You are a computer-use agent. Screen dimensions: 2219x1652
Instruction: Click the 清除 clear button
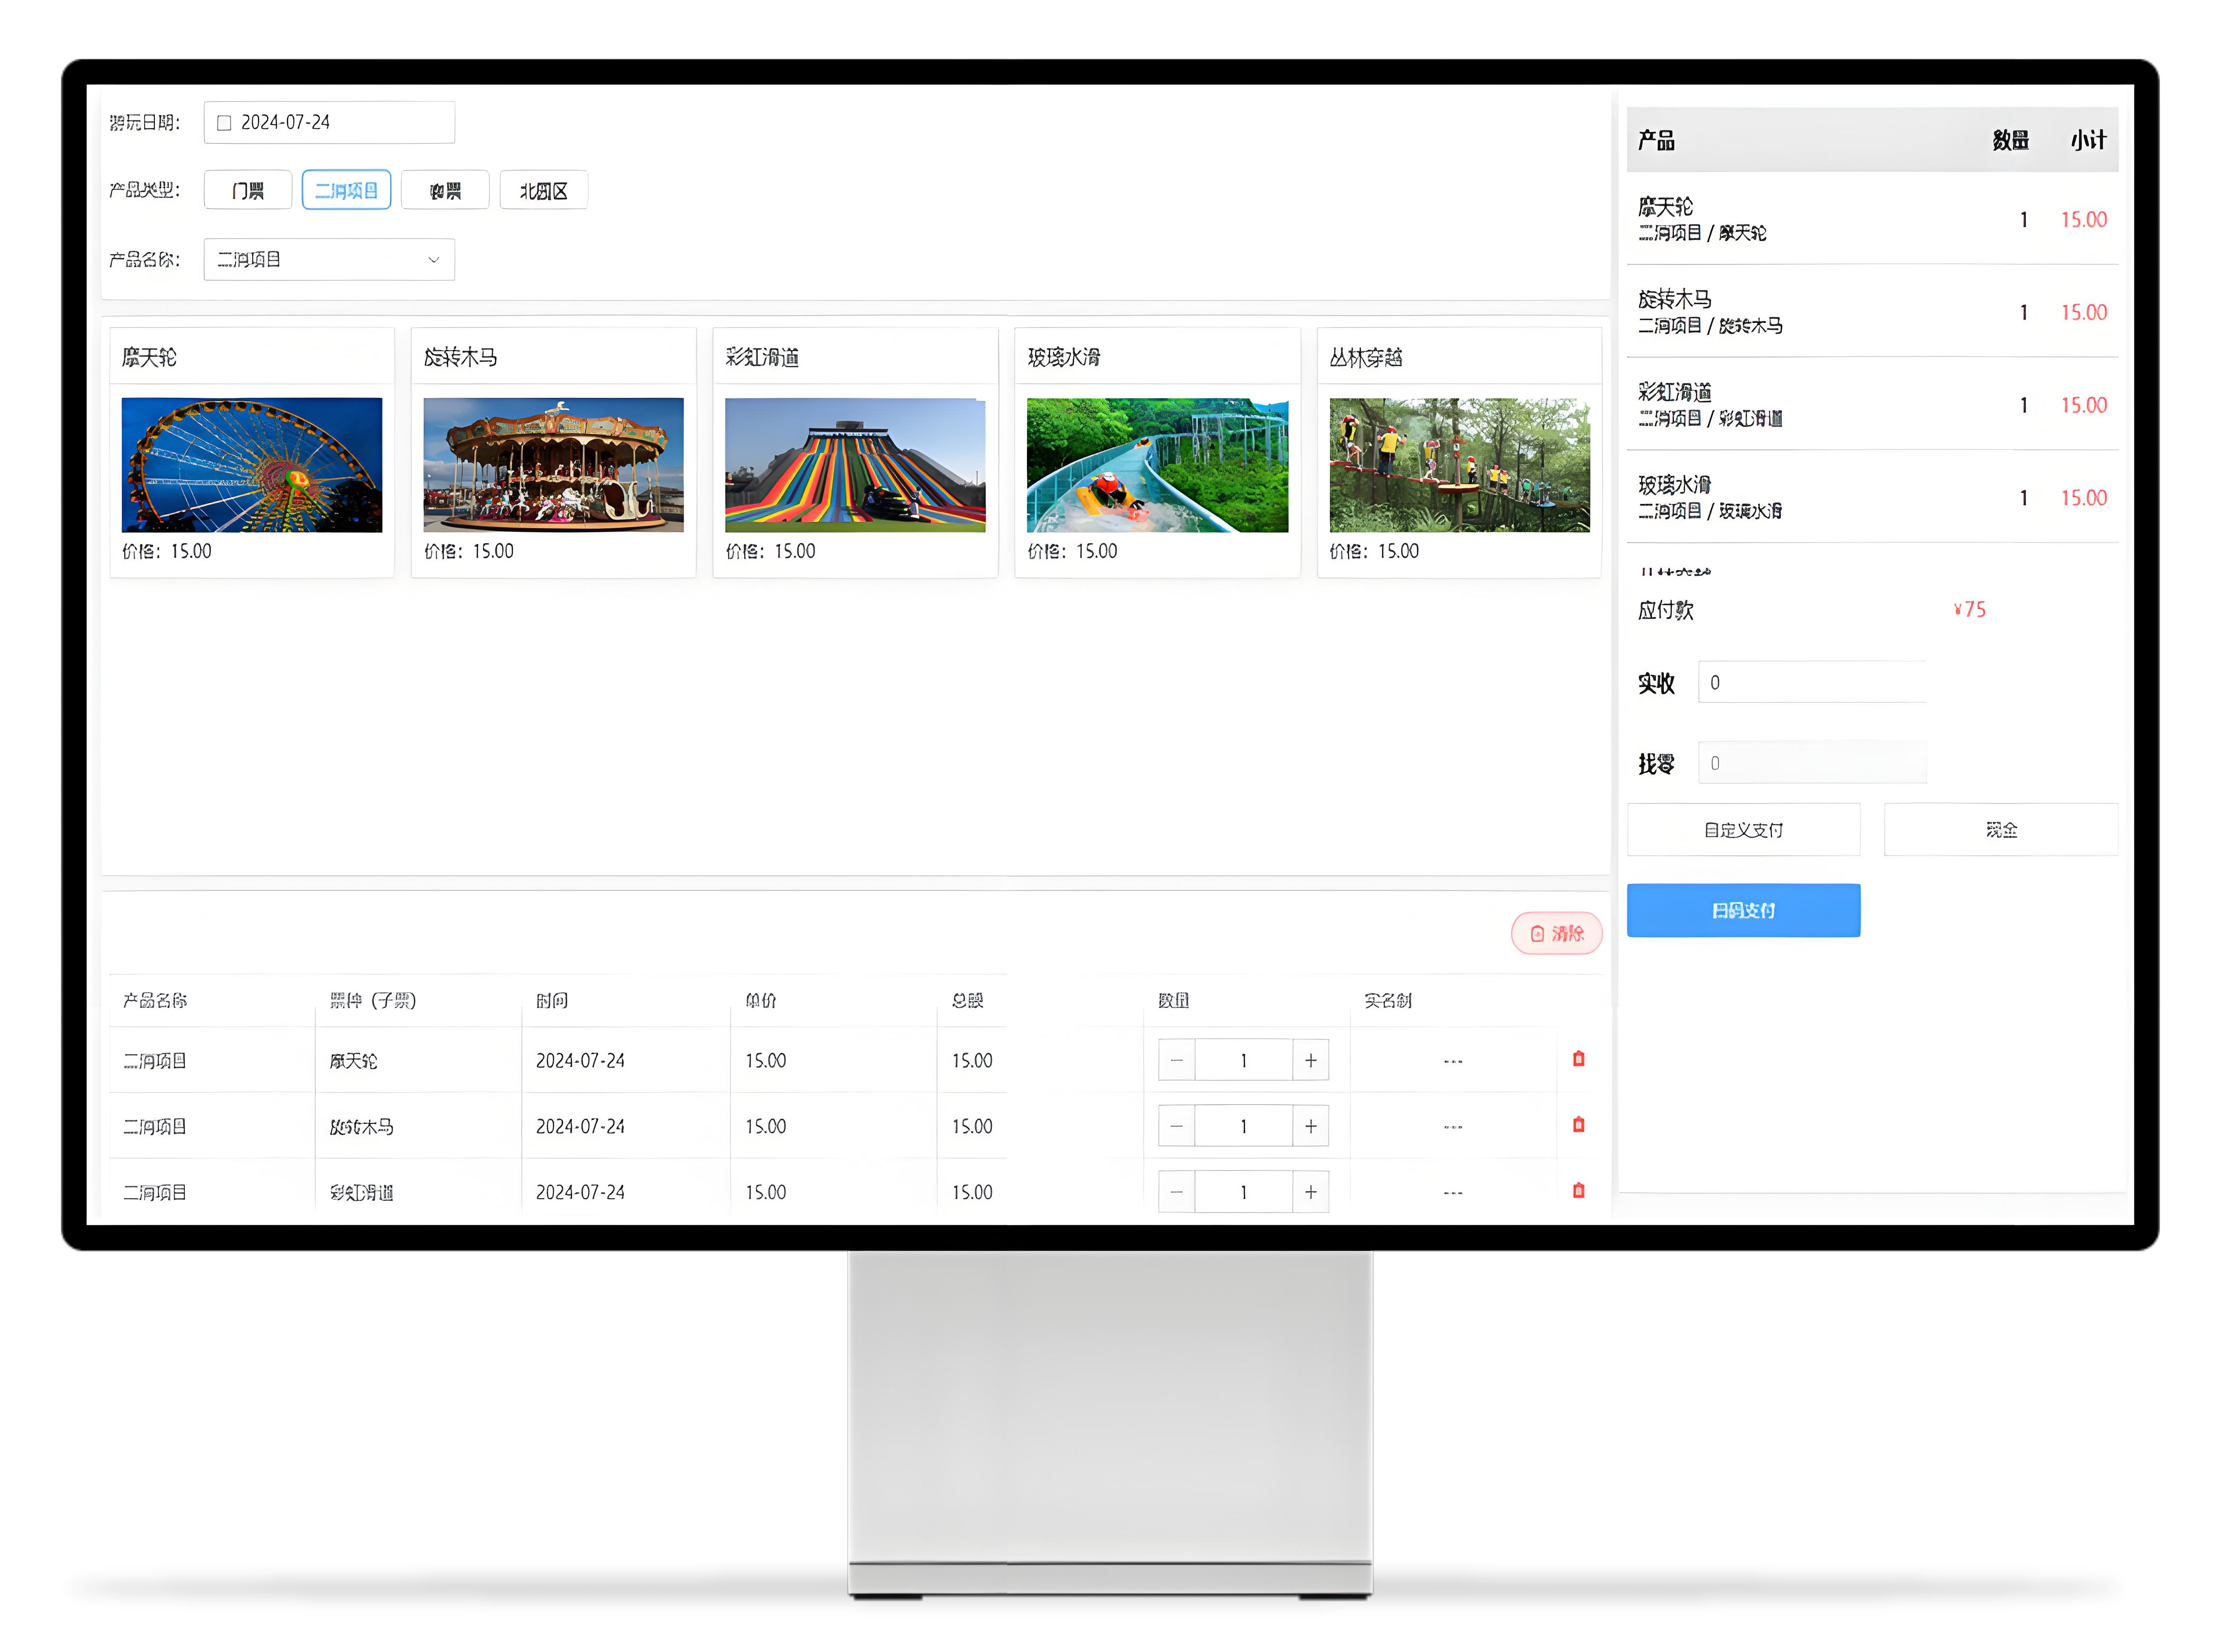click(x=1557, y=933)
